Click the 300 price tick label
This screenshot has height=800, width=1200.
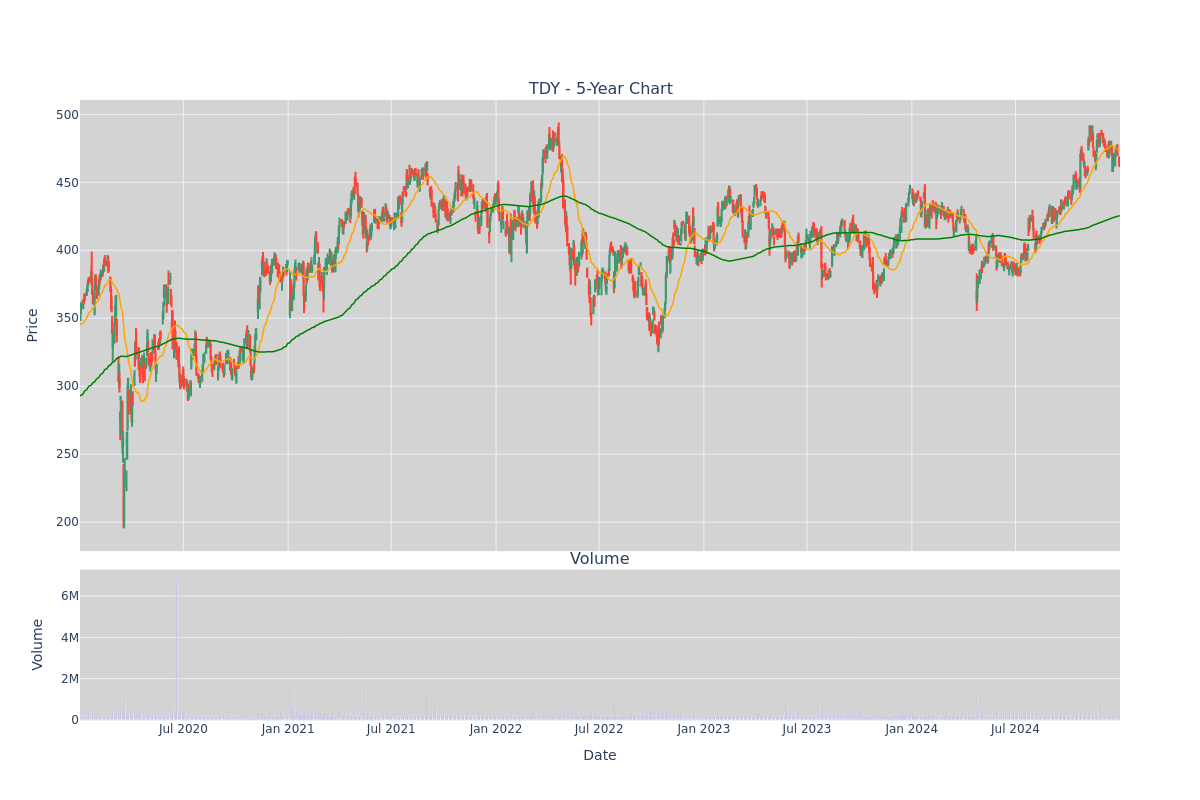tap(67, 386)
